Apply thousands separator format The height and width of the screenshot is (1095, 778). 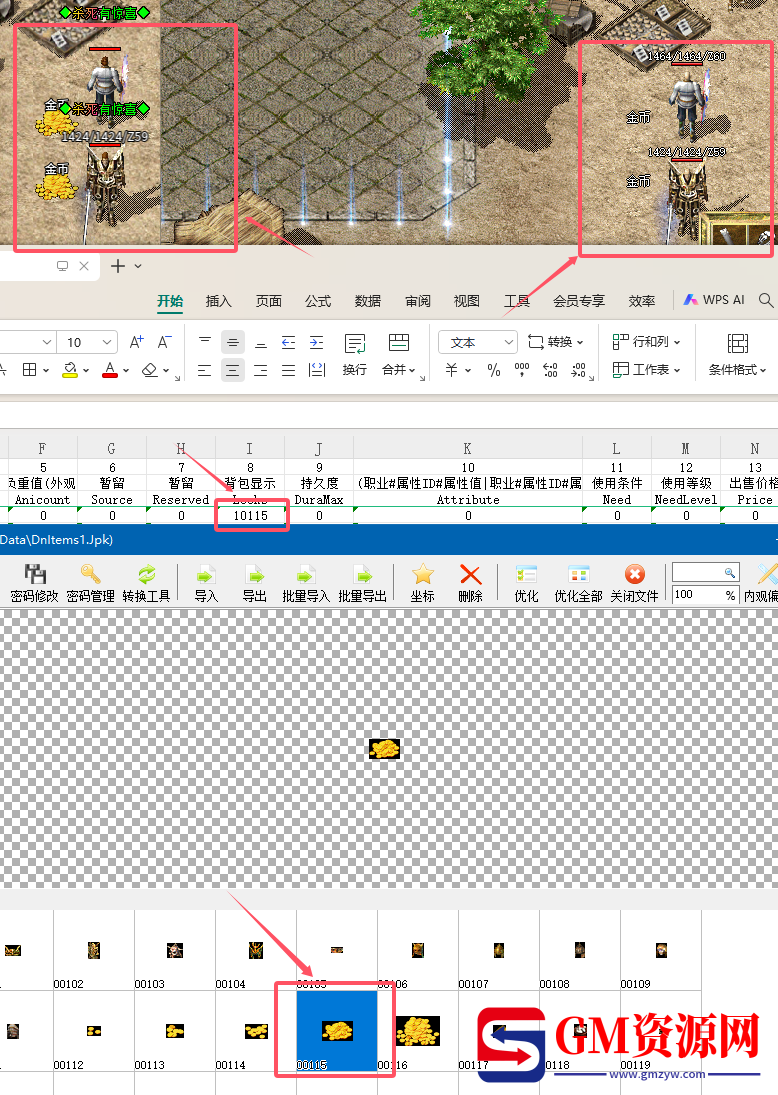click(522, 370)
